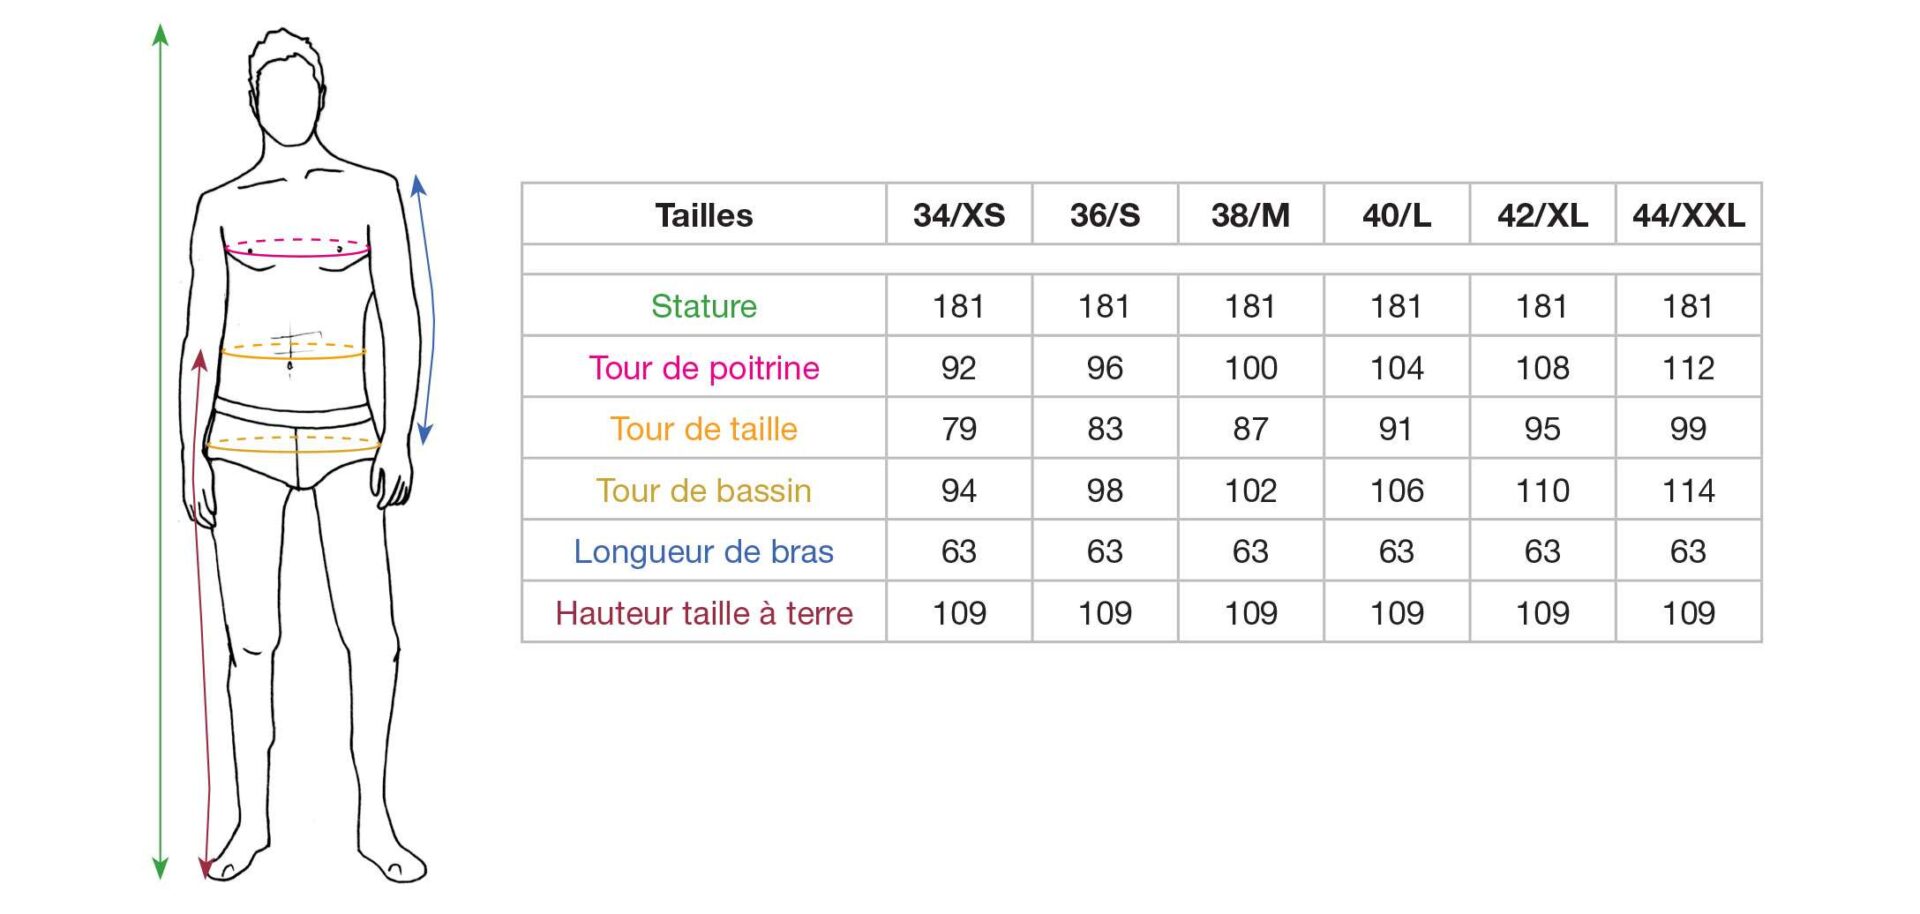Click the Longueur de bras label

pyautogui.click(x=704, y=552)
